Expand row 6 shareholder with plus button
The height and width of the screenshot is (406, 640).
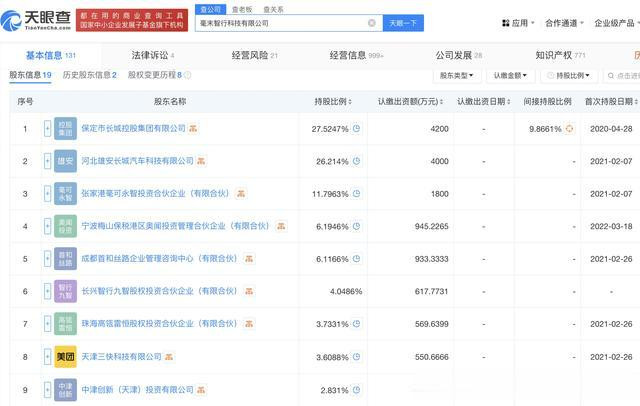[x=47, y=291]
